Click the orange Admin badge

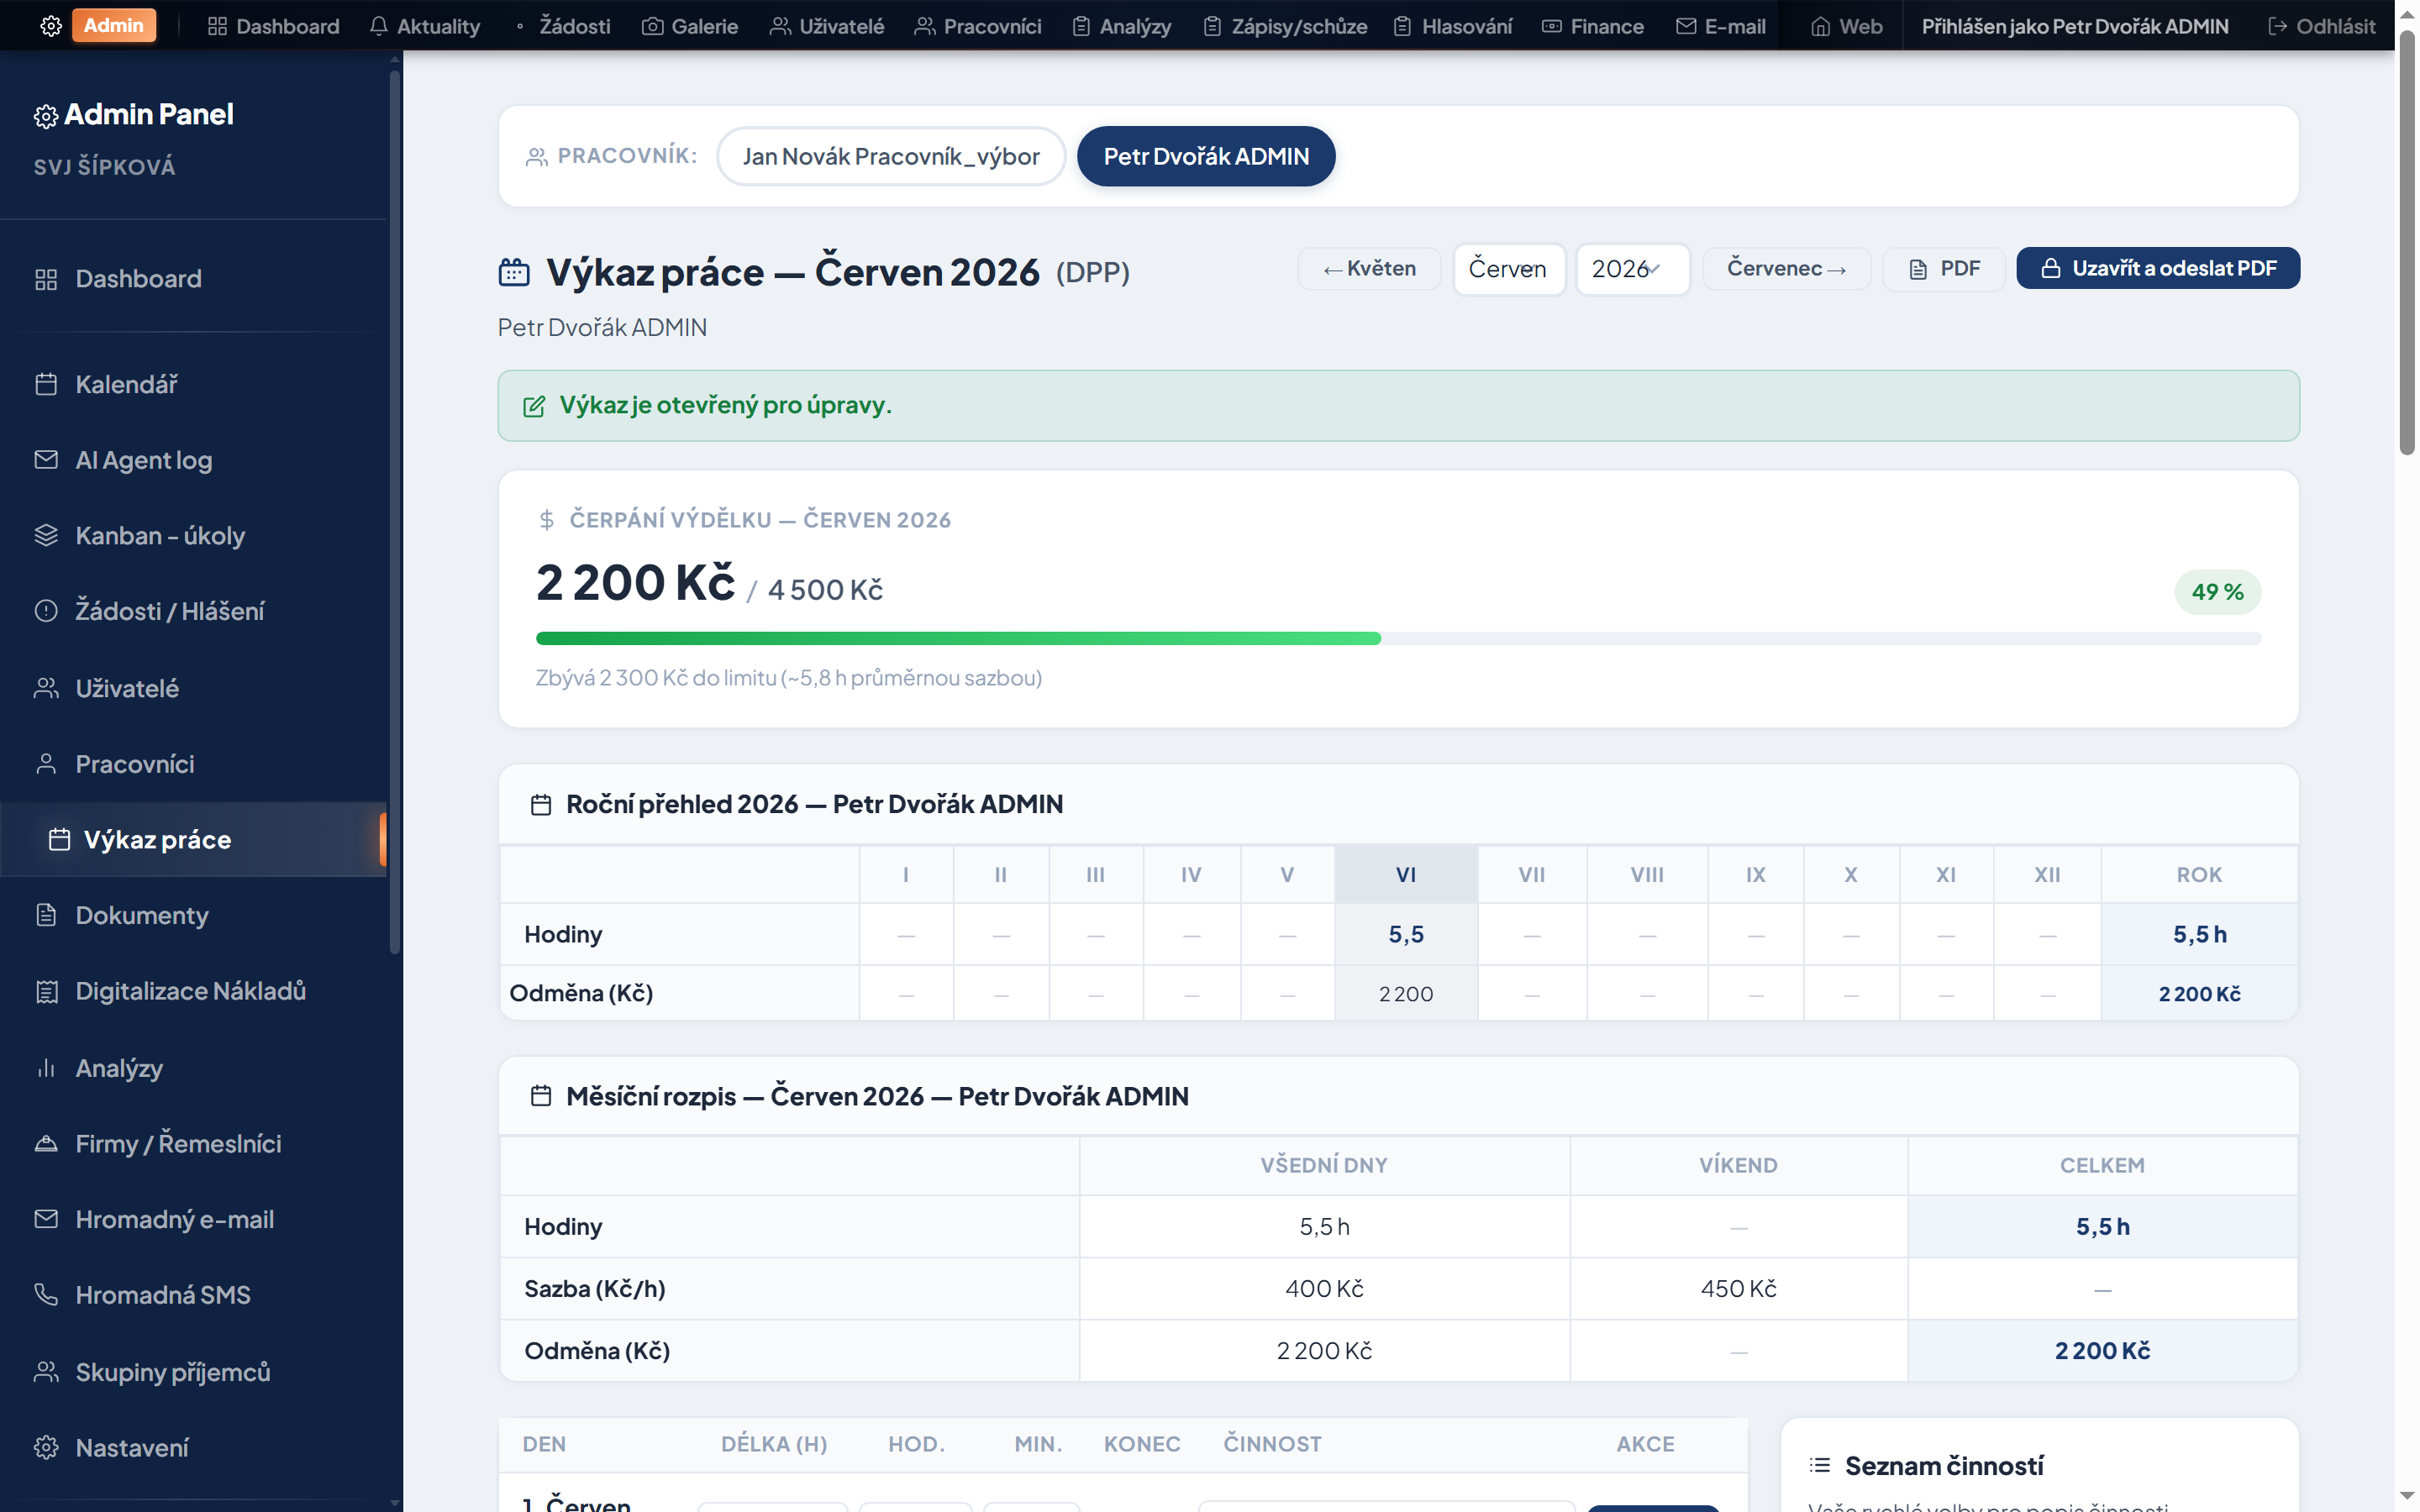[x=114, y=26]
